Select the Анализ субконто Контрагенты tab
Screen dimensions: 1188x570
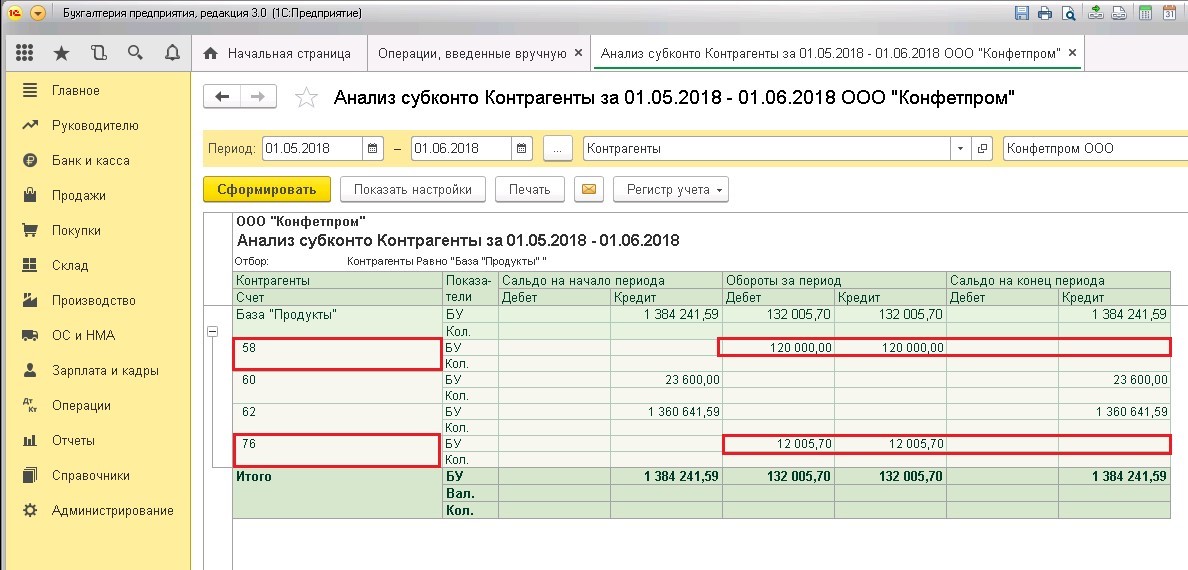[830, 53]
